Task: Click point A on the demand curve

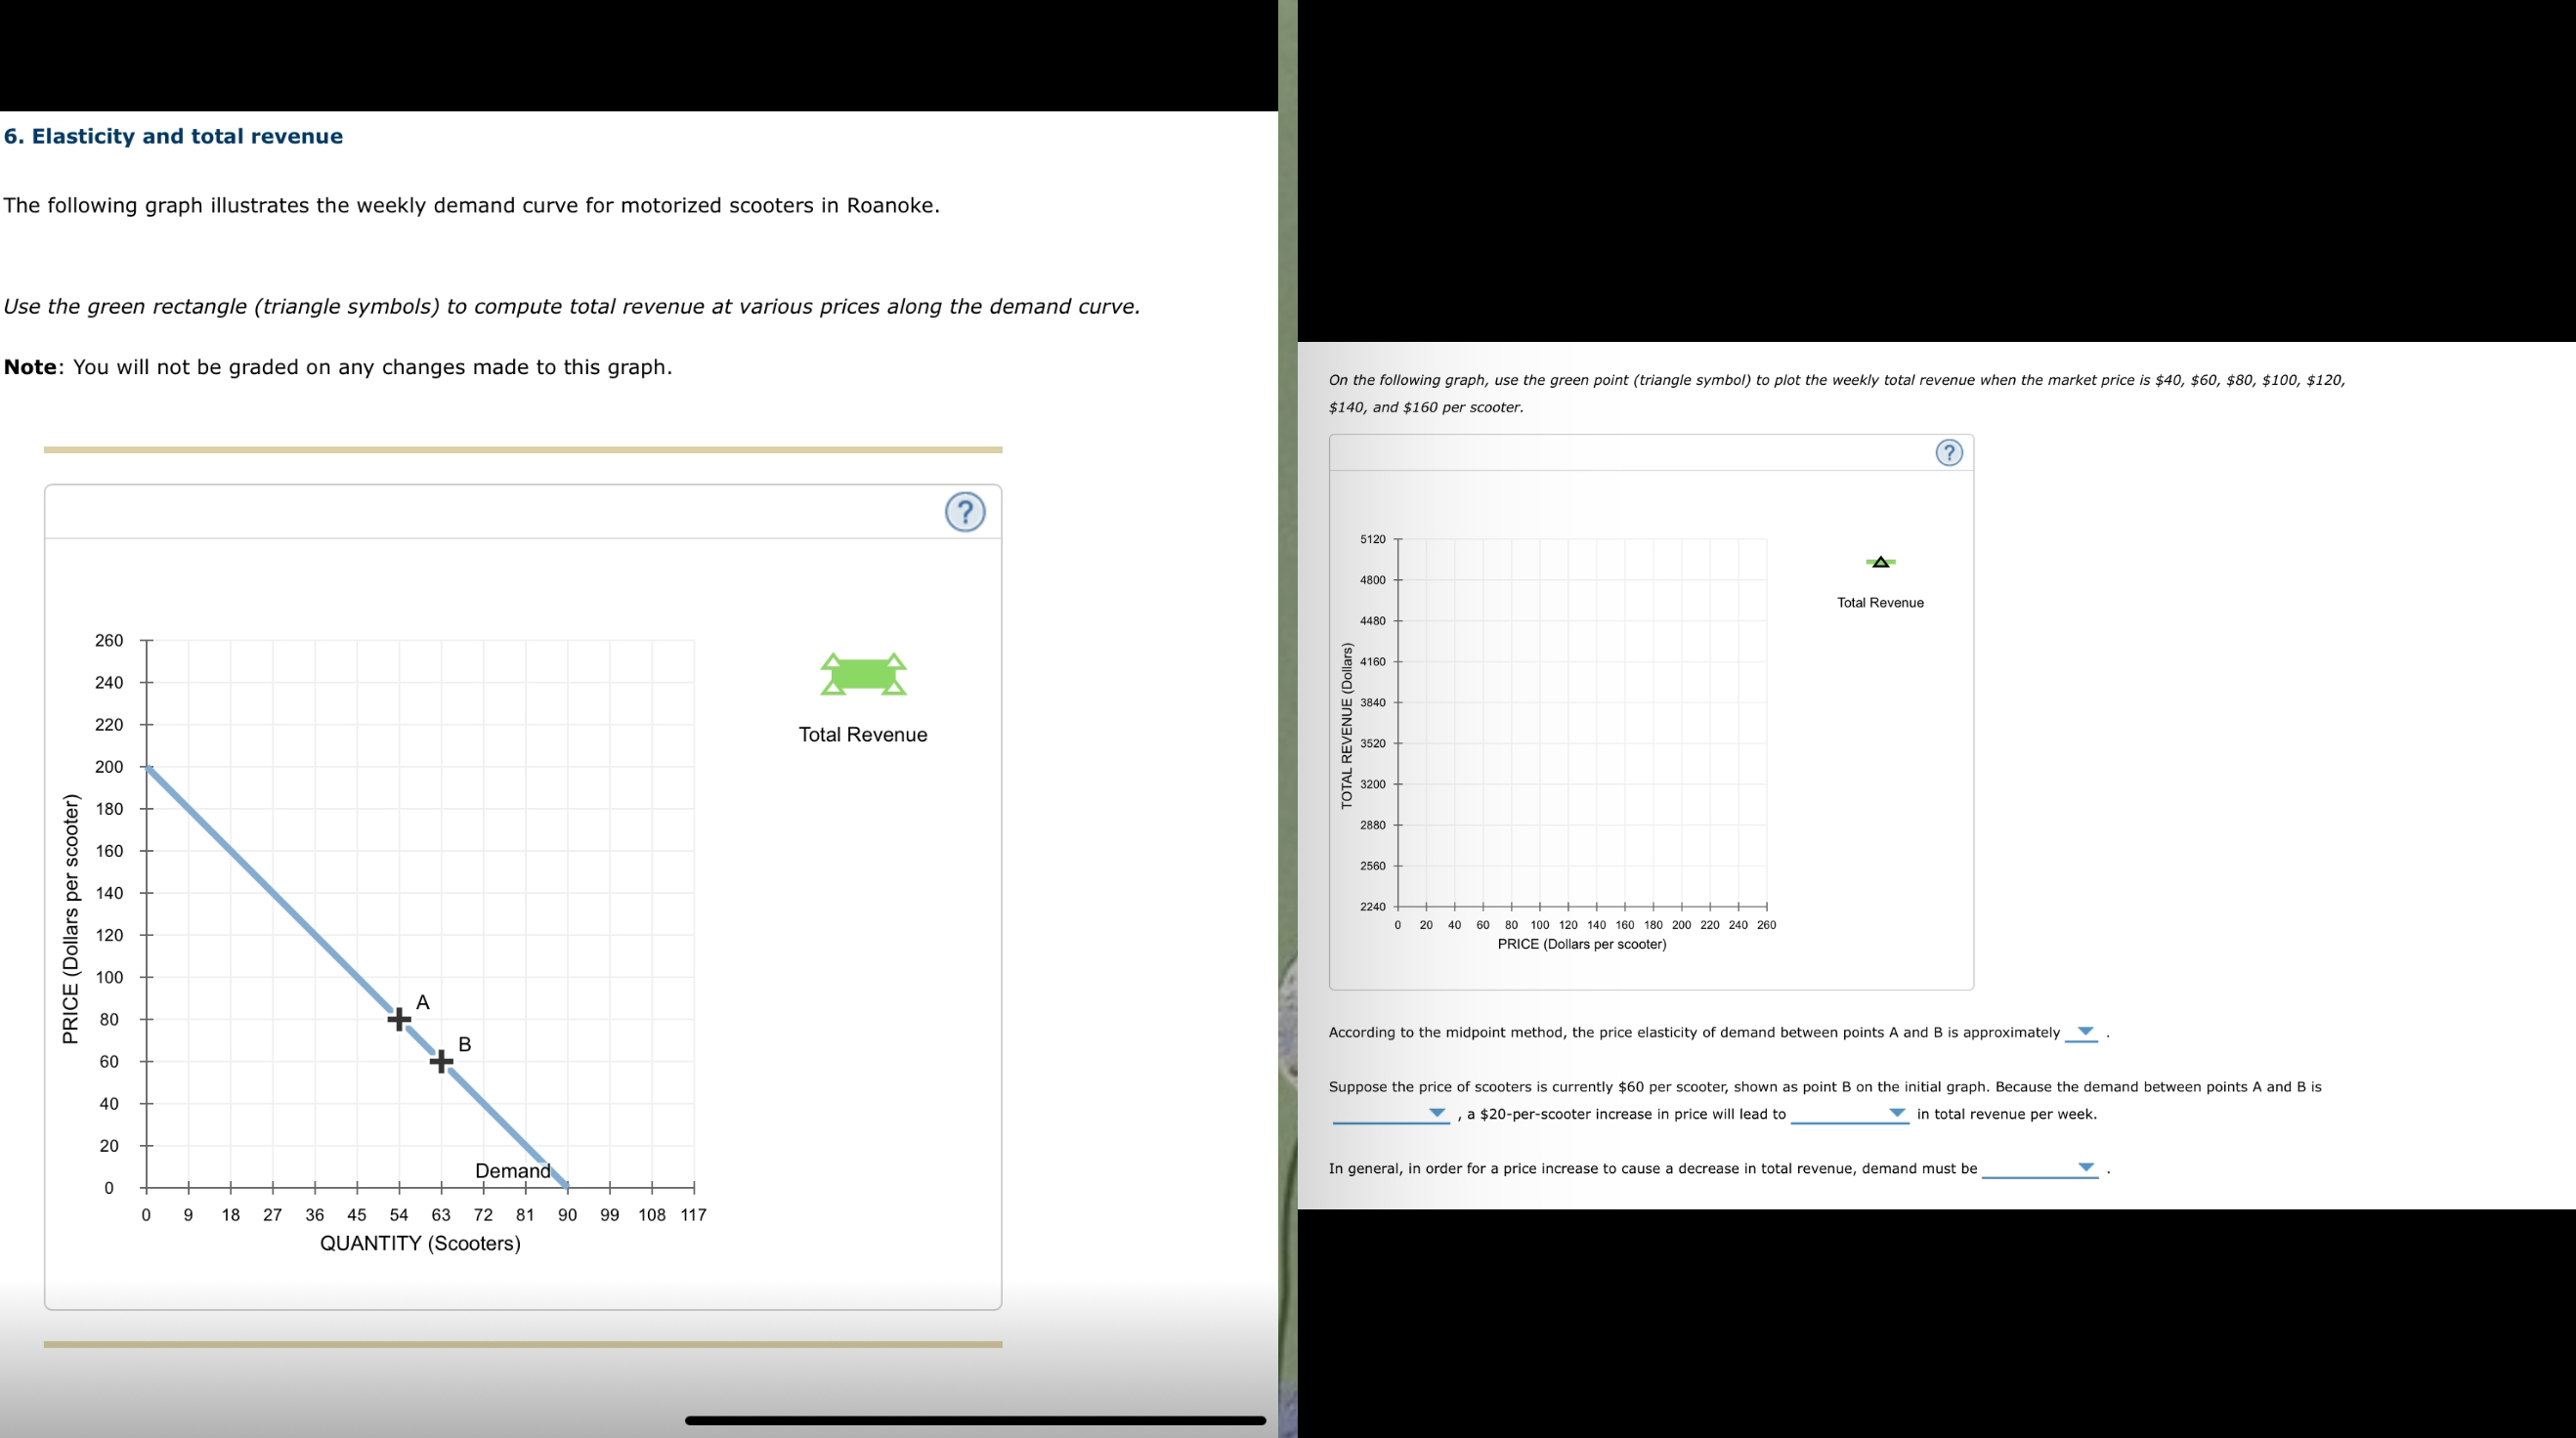Action: tap(398, 1019)
